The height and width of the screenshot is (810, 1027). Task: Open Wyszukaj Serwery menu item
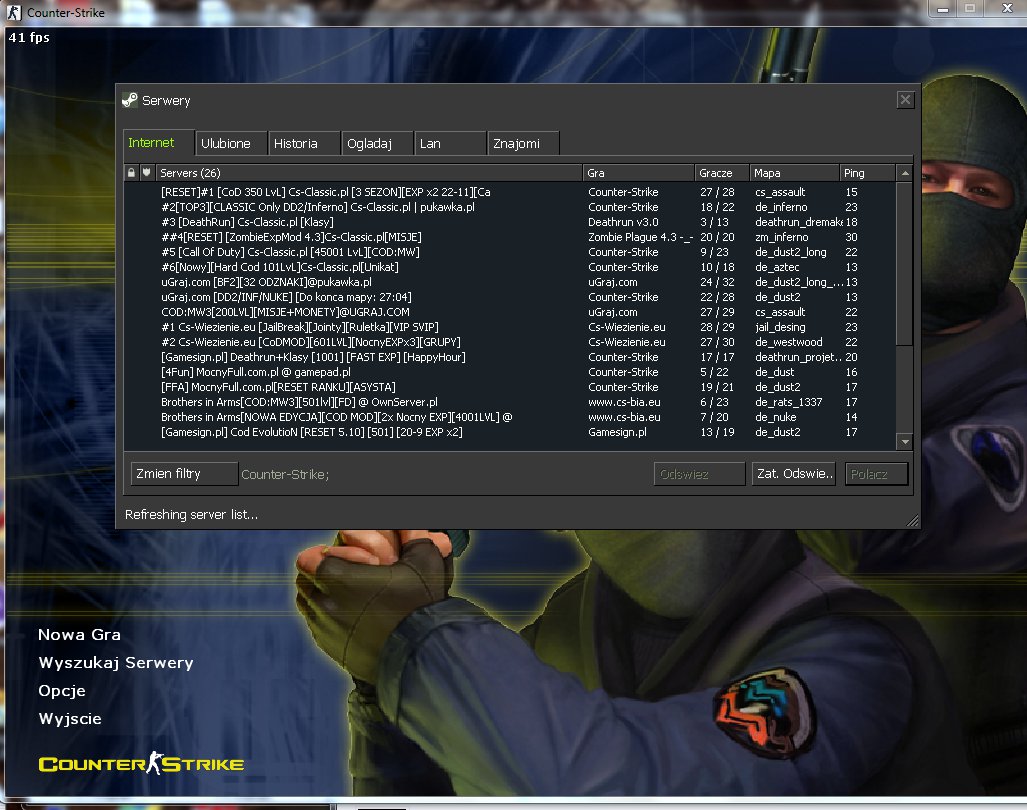[116, 663]
